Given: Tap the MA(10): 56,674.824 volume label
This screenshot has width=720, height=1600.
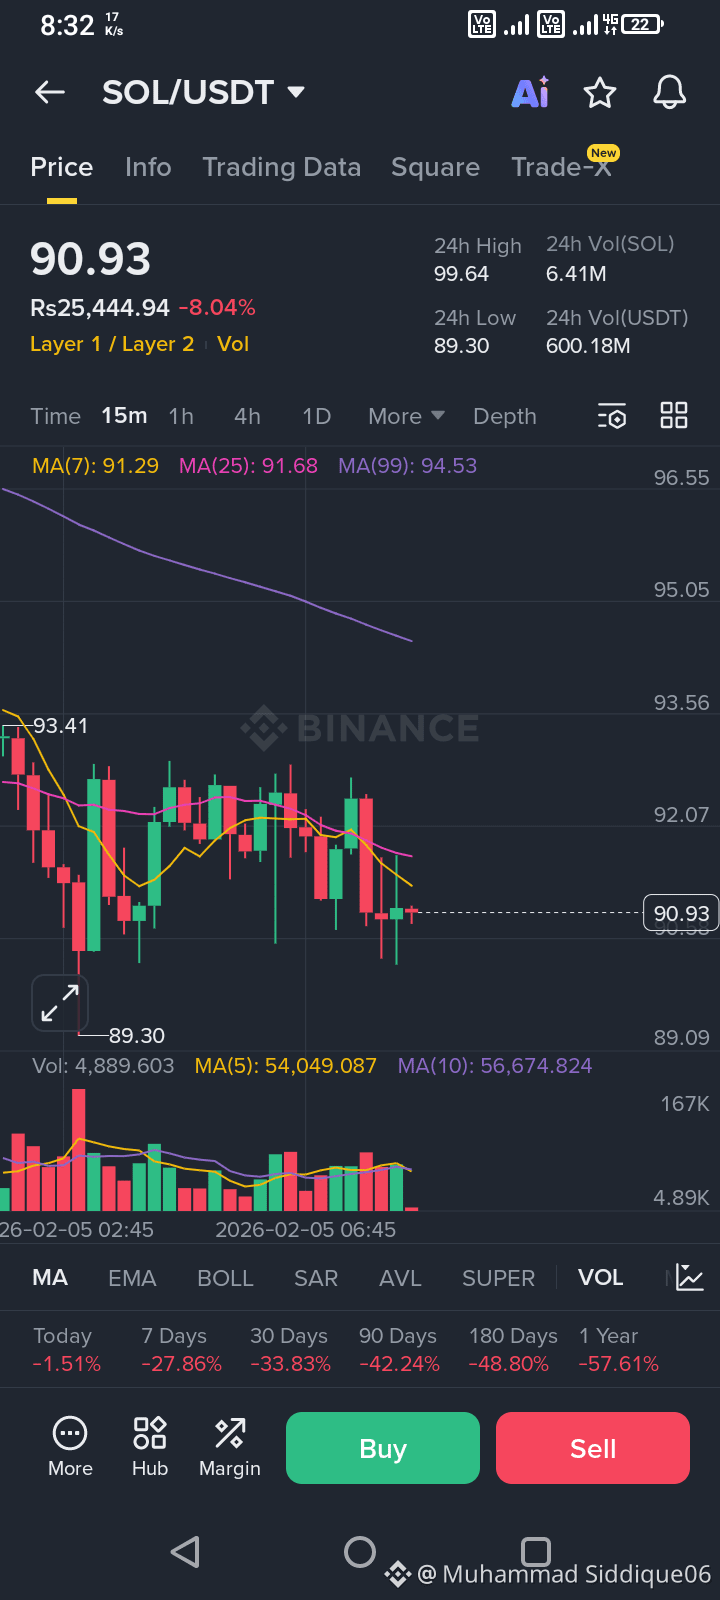Looking at the screenshot, I should pyautogui.click(x=495, y=1066).
